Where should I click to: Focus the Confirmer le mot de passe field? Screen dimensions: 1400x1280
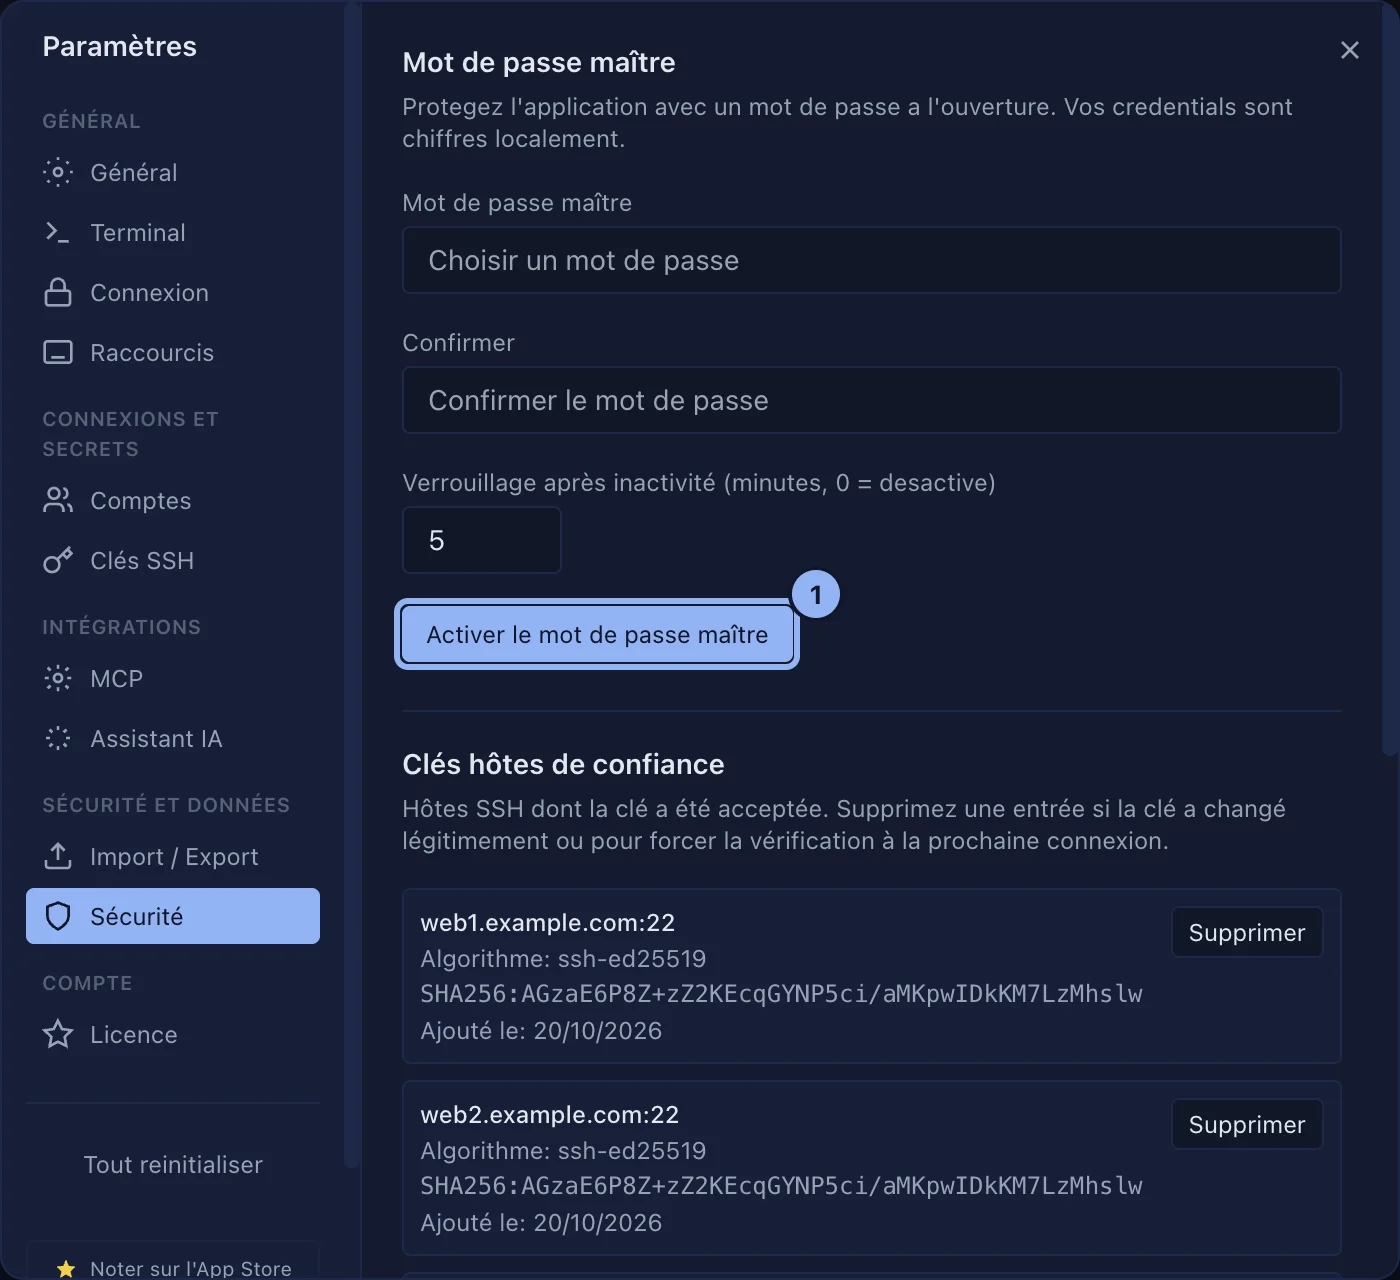coord(871,400)
